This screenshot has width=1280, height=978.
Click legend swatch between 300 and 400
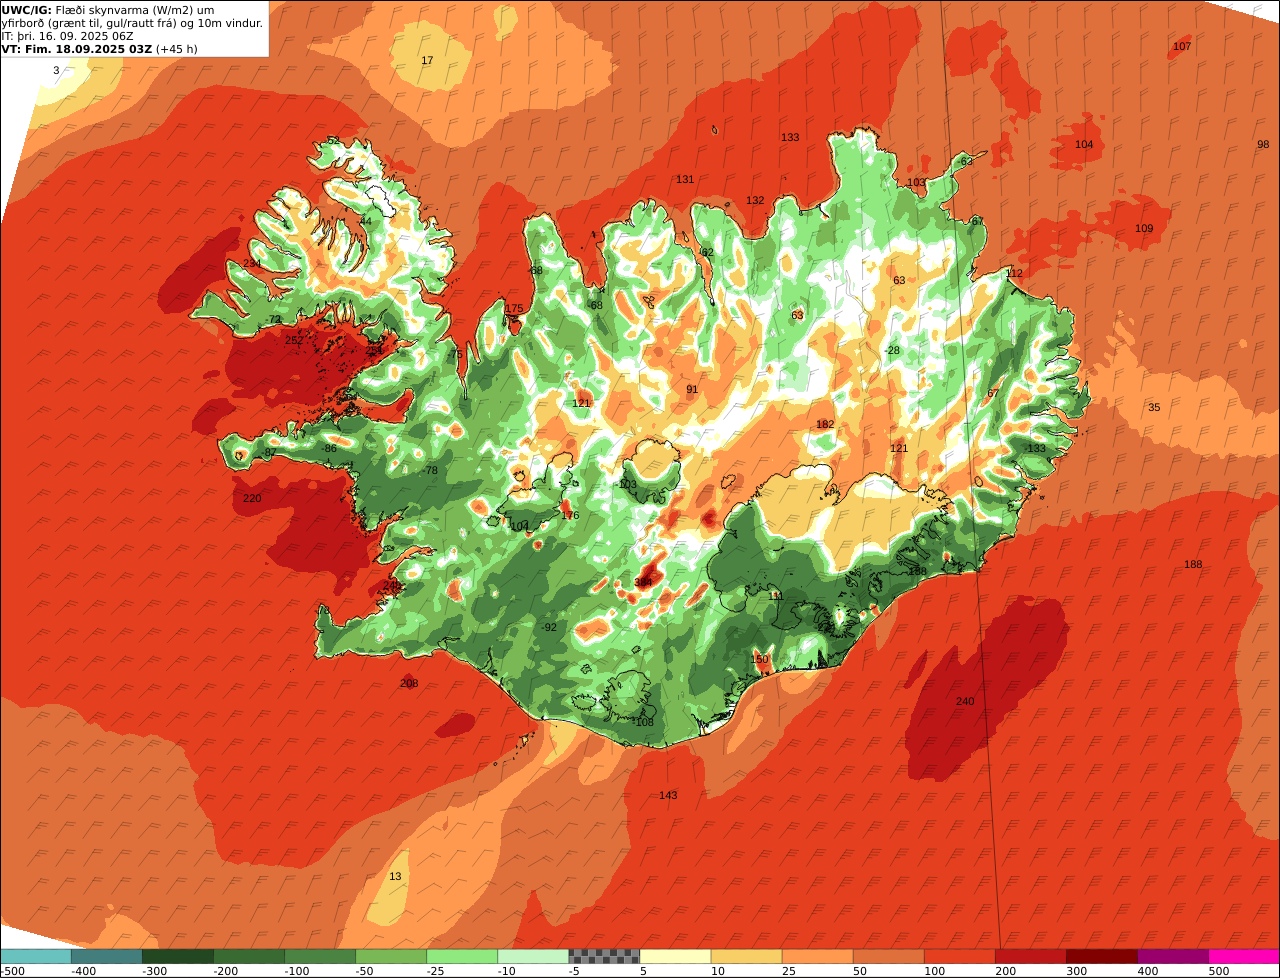(x=1101, y=956)
